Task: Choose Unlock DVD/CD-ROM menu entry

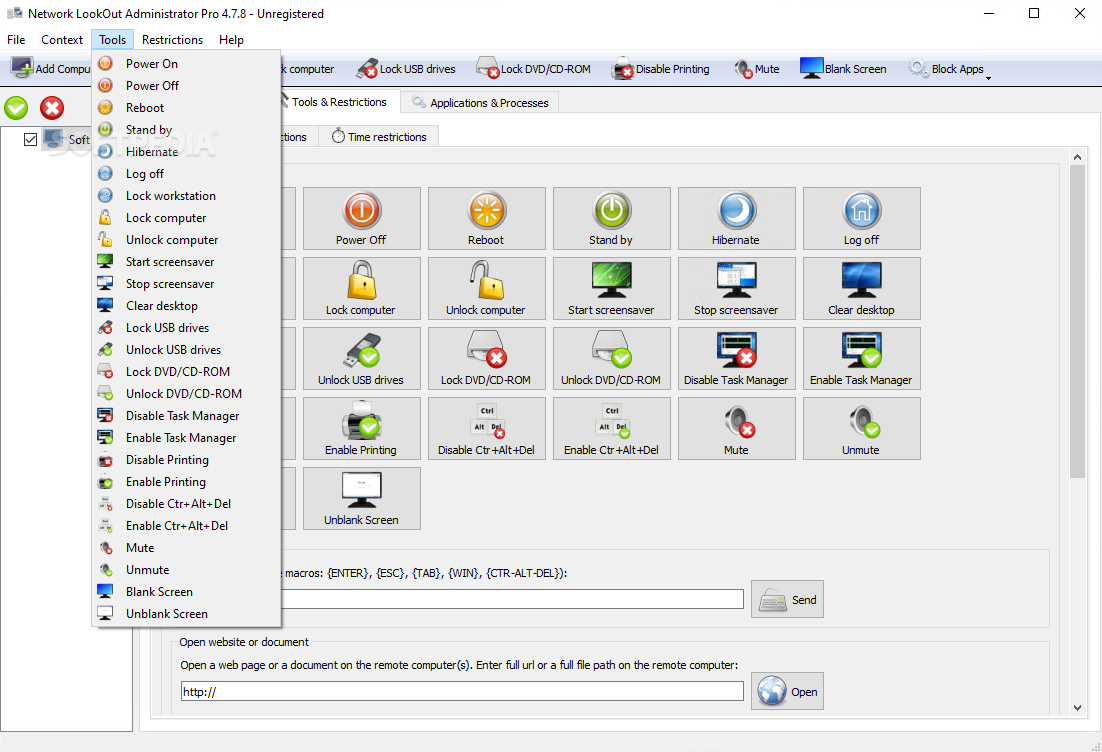Action: [x=186, y=394]
